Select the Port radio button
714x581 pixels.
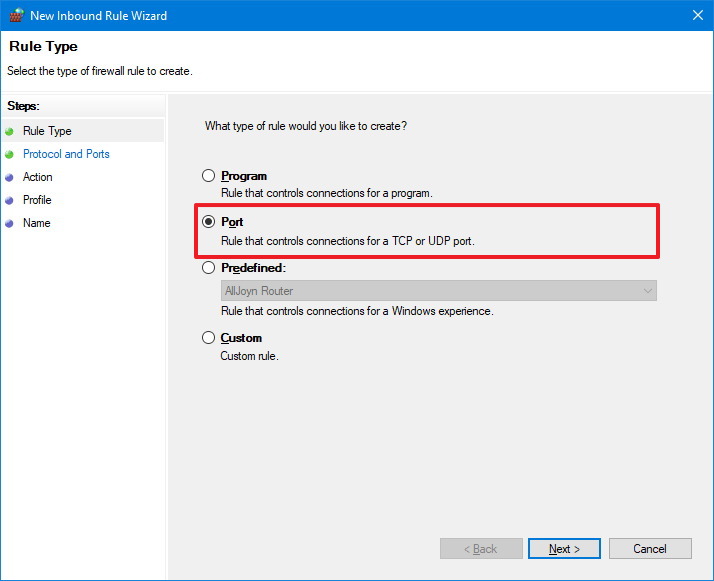(209, 222)
